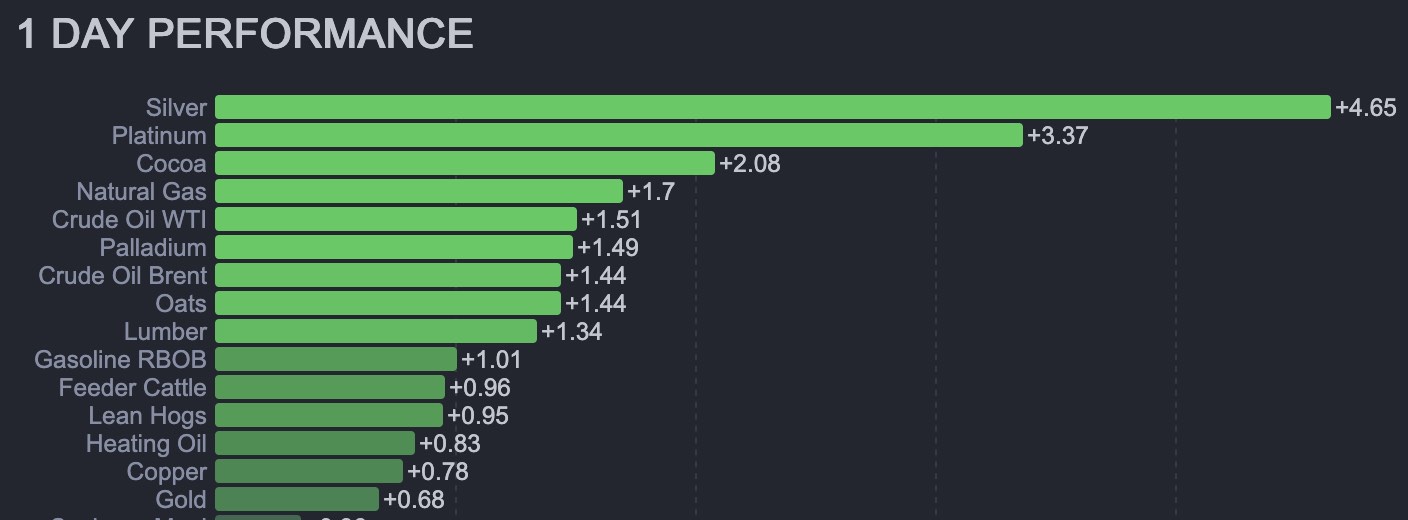Image resolution: width=1408 pixels, height=520 pixels.
Task: Open the Oats commodity label
Action: pyautogui.click(x=181, y=303)
